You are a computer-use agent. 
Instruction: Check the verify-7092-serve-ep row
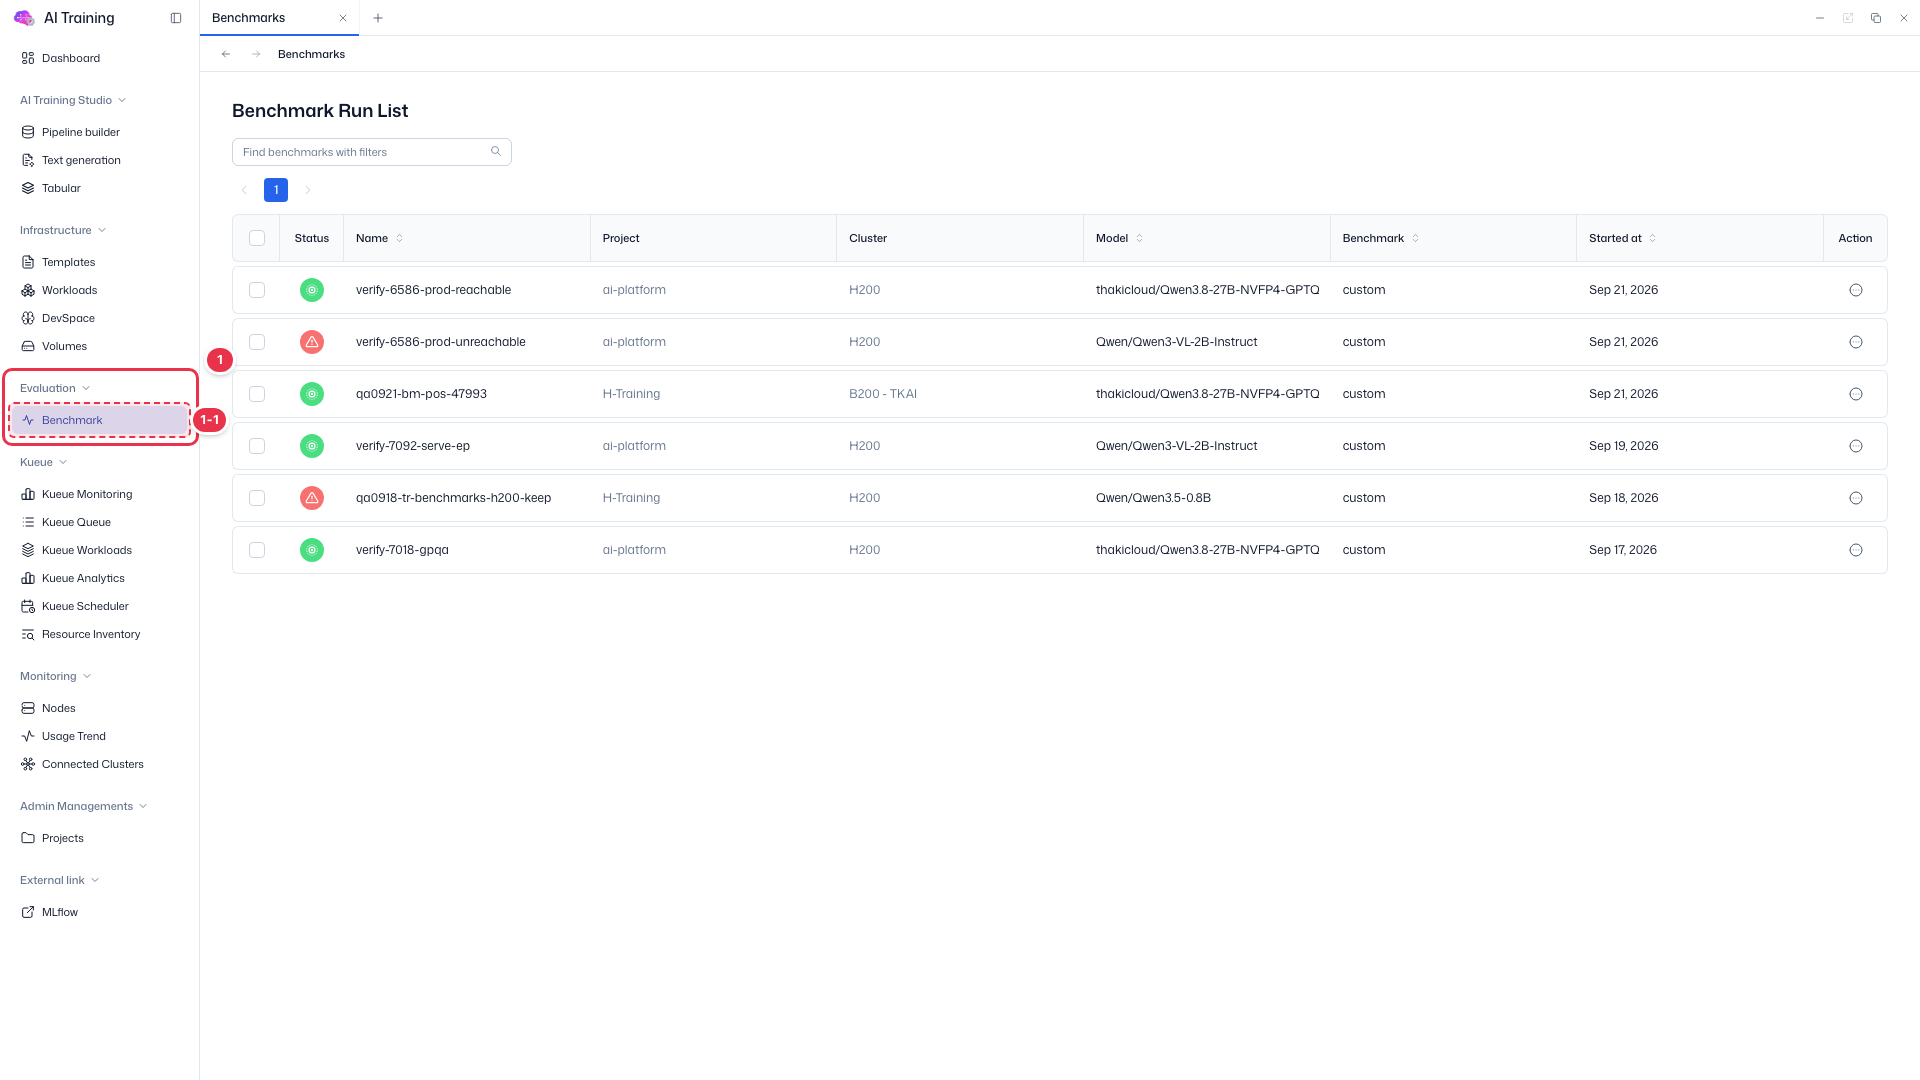coord(257,446)
